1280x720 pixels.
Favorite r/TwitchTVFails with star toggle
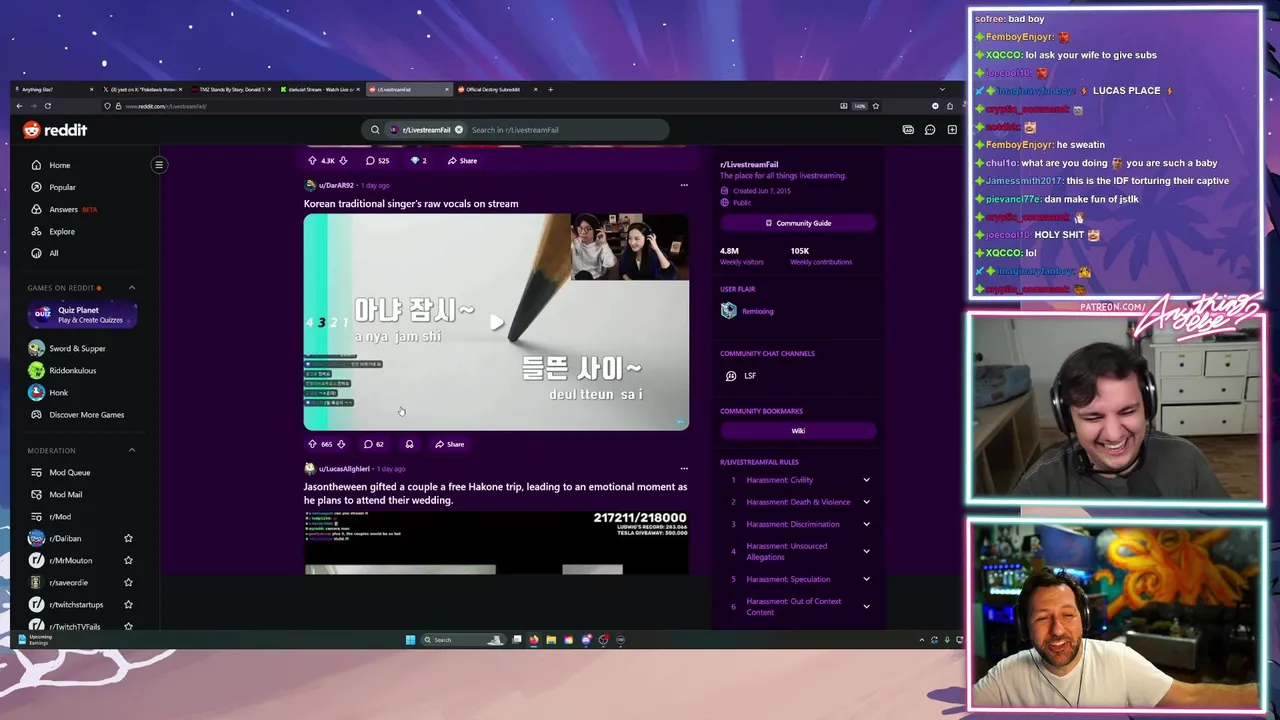pyautogui.click(x=128, y=626)
